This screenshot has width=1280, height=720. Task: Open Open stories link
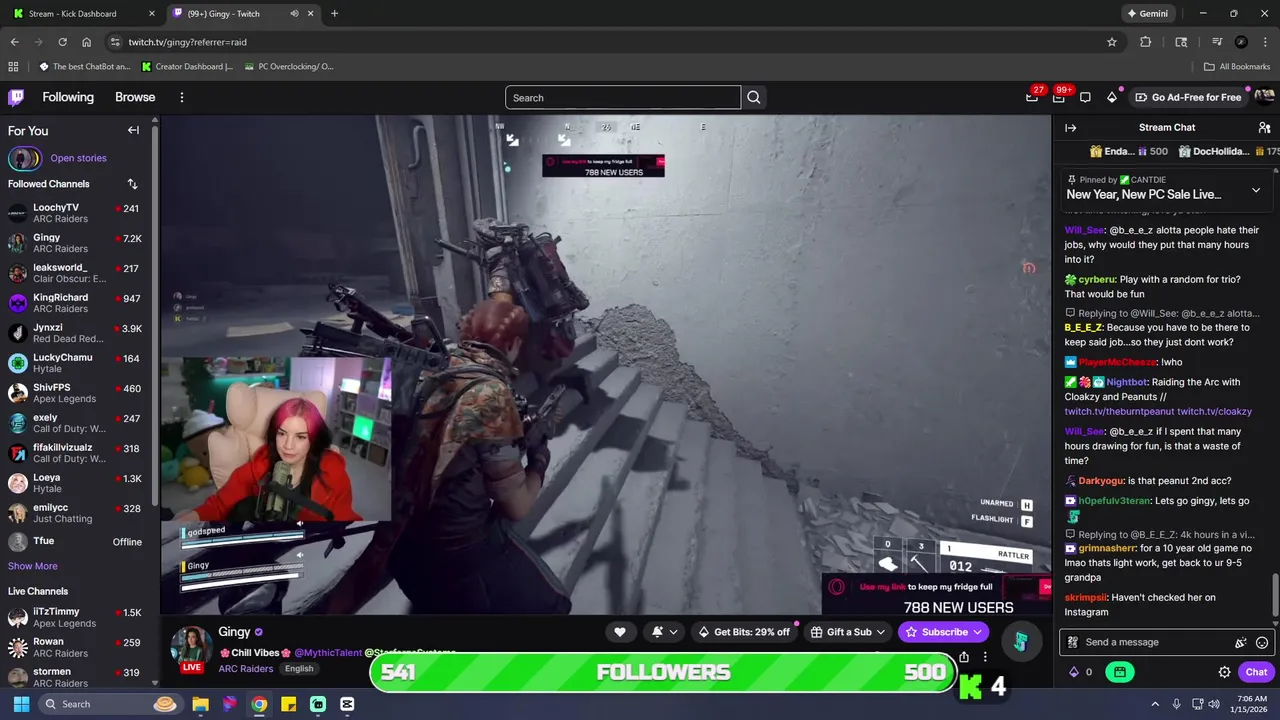[x=78, y=158]
